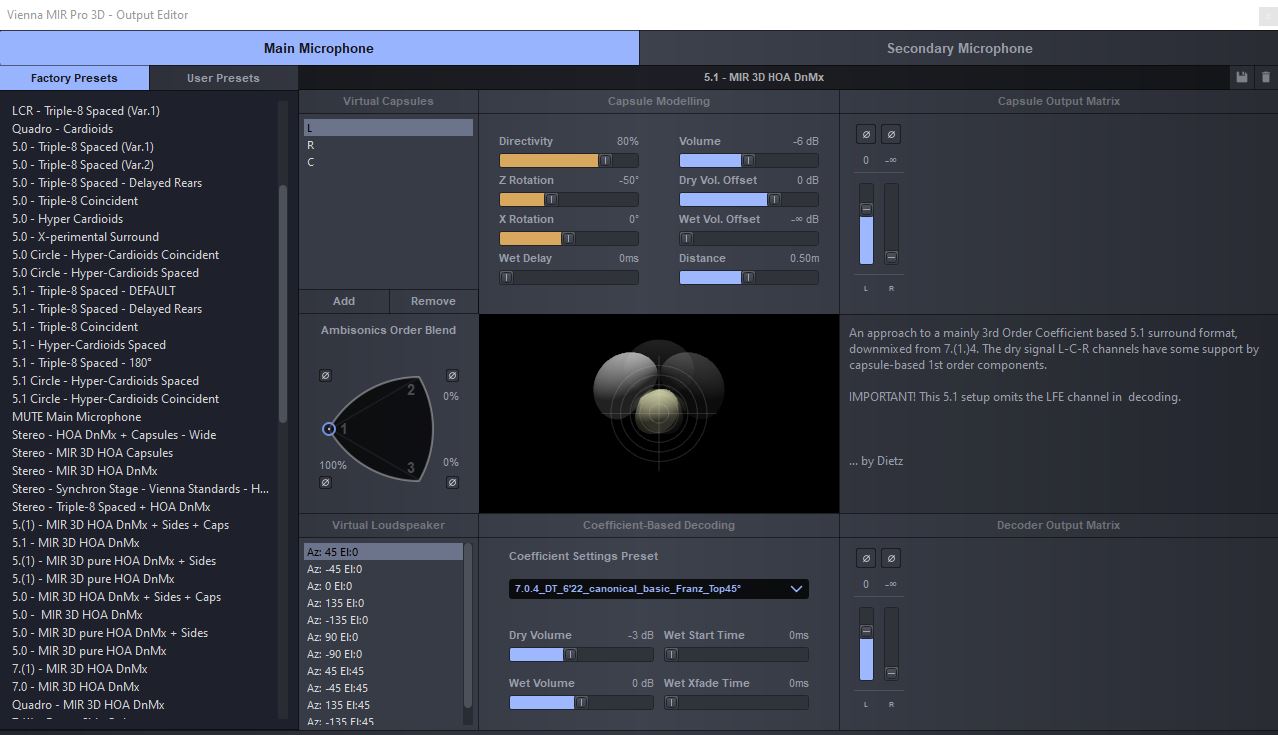Toggle left phase invert in Capsule Output Matrix
The height and width of the screenshot is (735, 1278).
[x=866, y=134]
